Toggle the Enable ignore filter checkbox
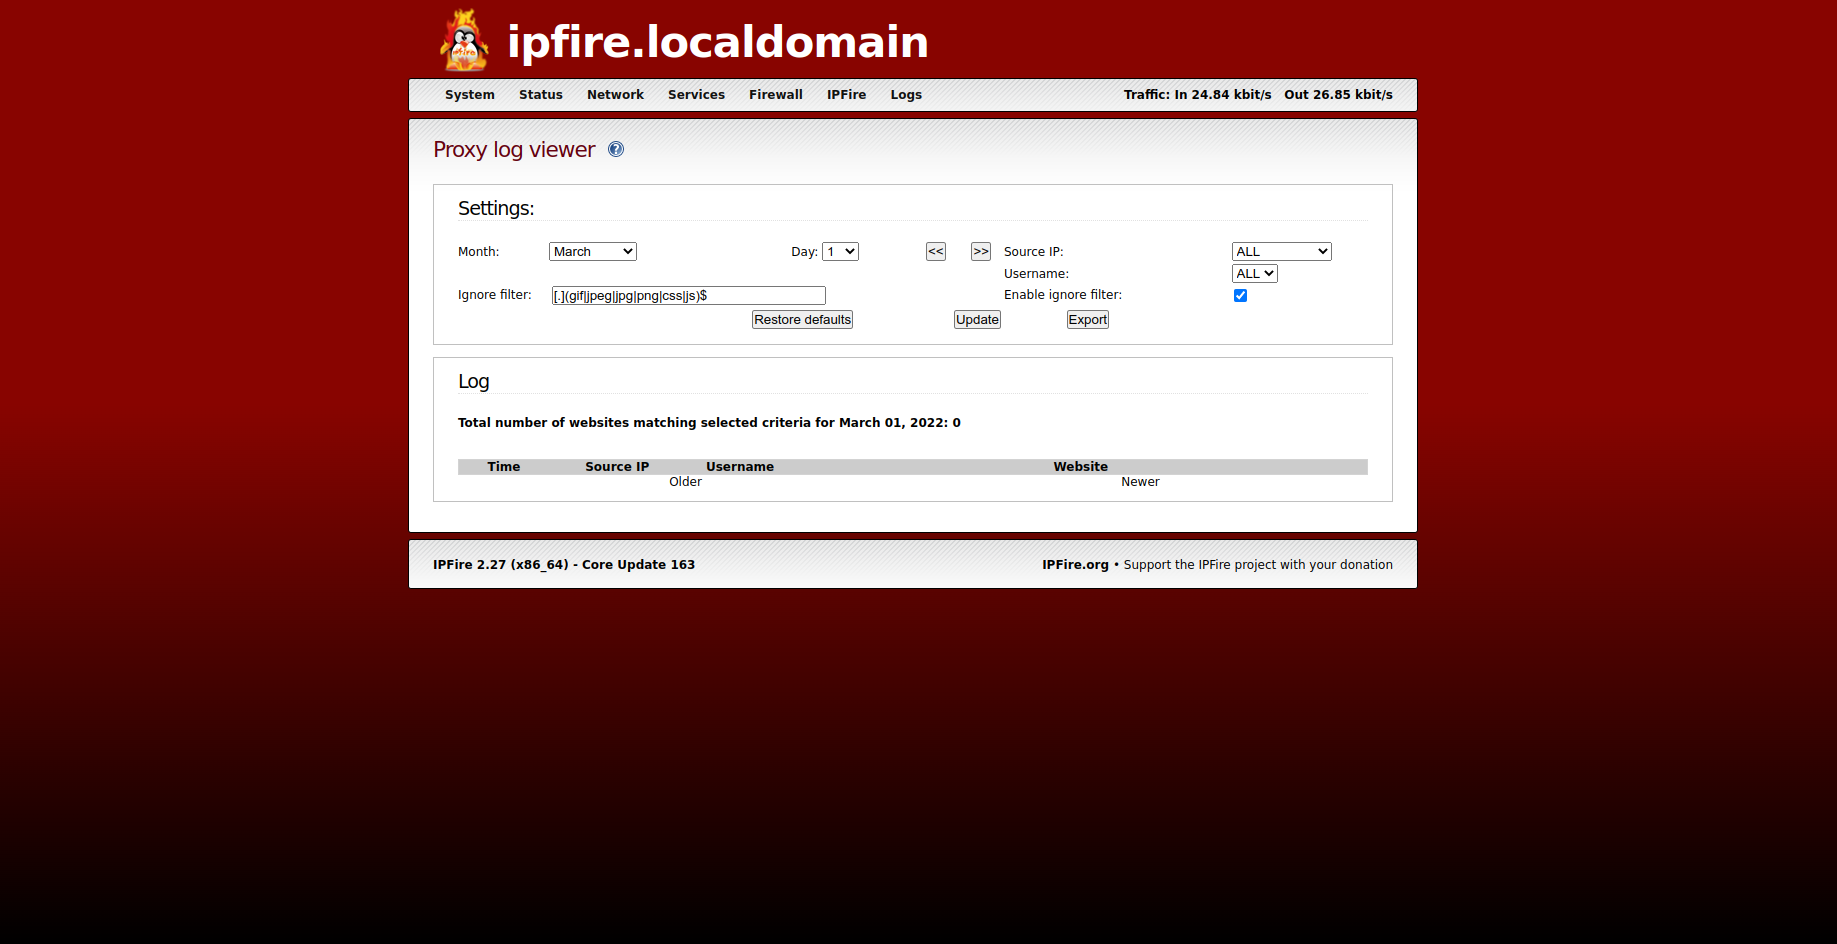Image resolution: width=1837 pixels, height=944 pixels. [1240, 295]
